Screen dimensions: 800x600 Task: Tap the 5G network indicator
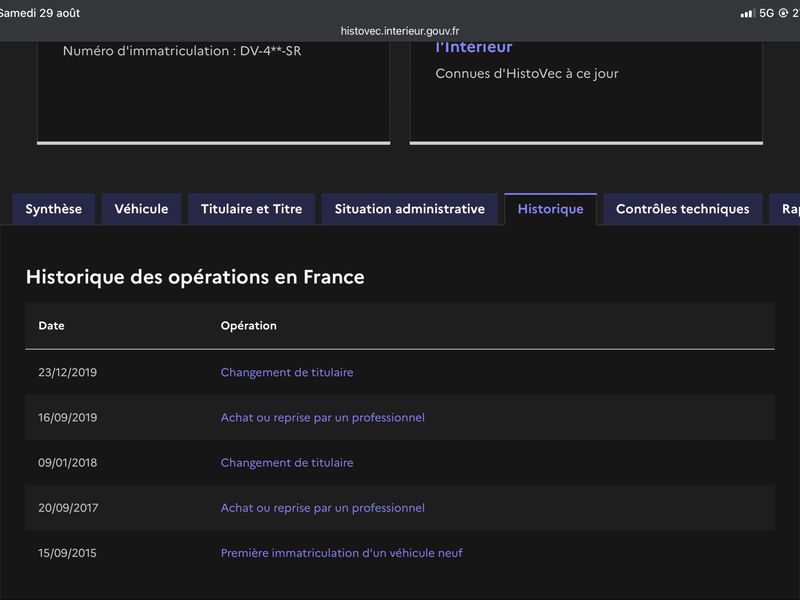[x=766, y=13]
